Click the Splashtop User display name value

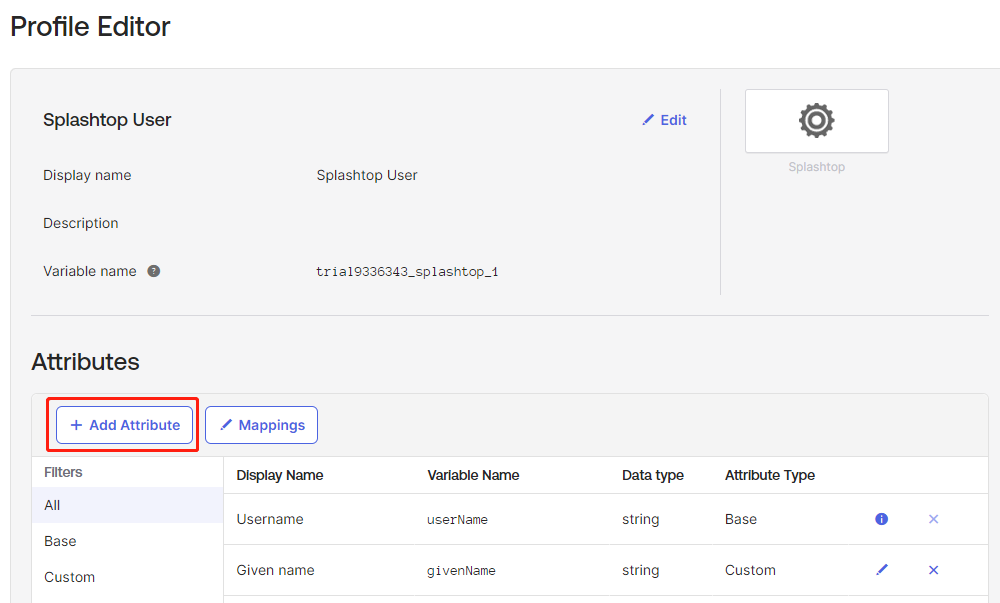pos(367,175)
